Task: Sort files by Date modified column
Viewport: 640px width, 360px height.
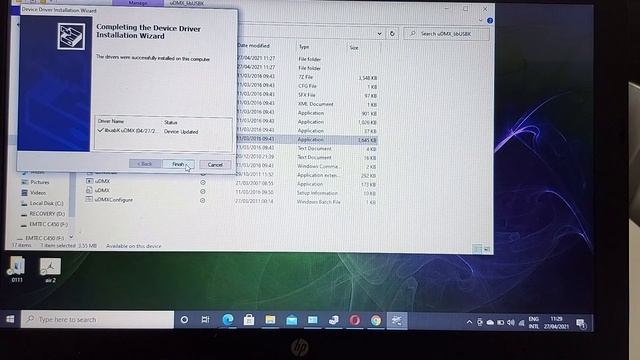Action: point(253,46)
